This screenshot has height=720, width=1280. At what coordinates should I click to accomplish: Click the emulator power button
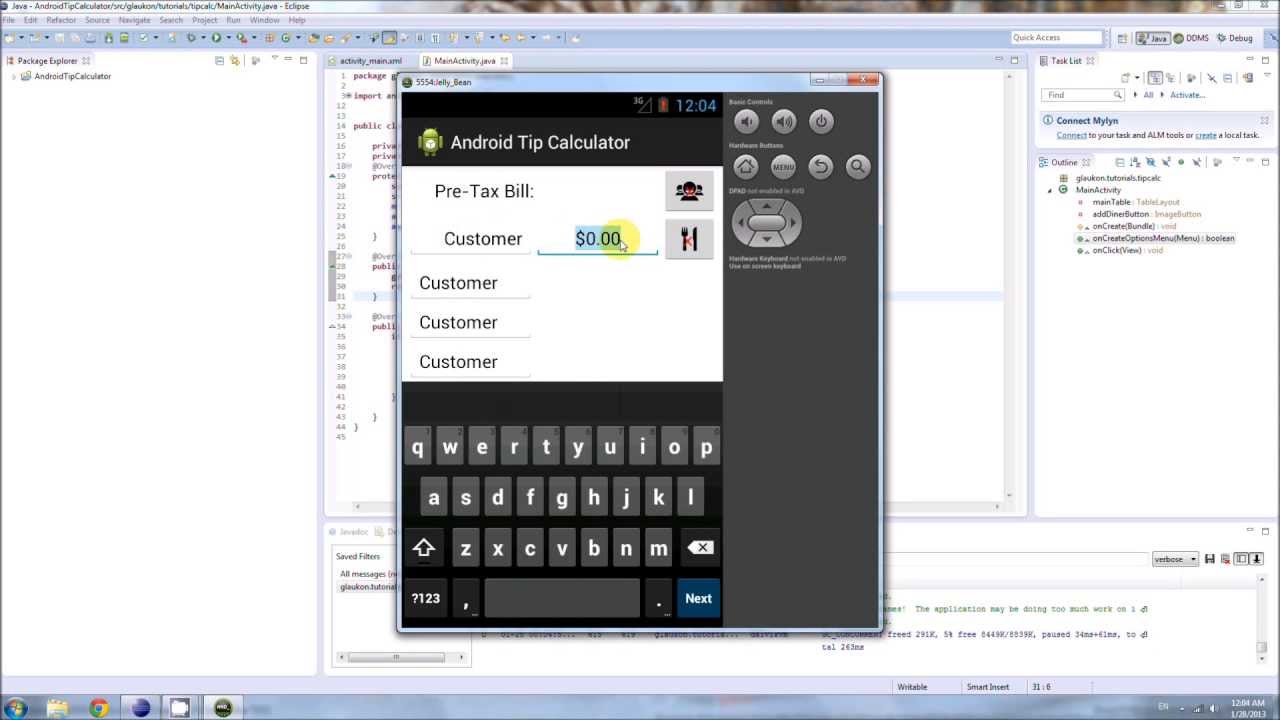[821, 121]
